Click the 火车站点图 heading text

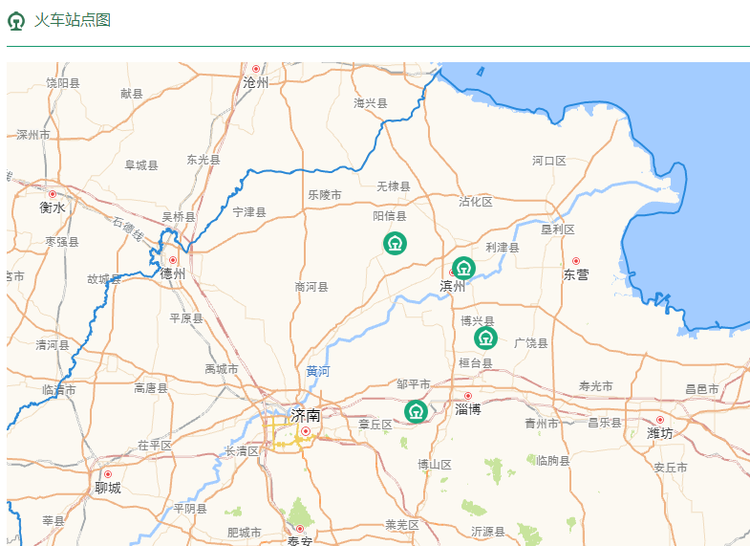(73, 21)
